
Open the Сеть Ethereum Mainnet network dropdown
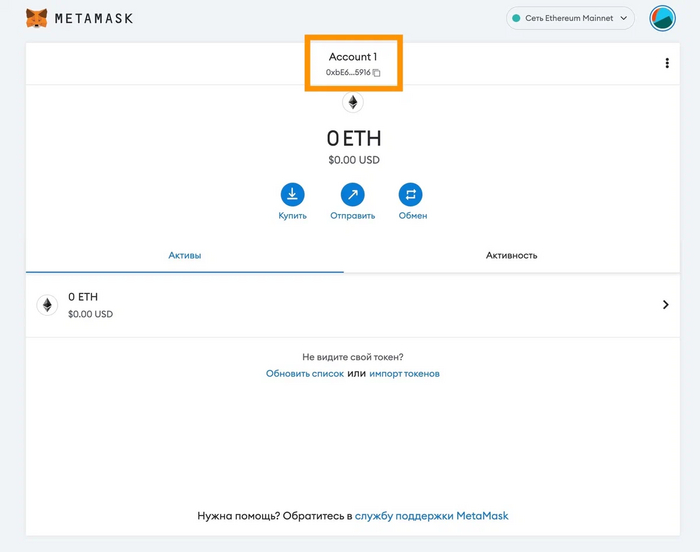pyautogui.click(x=570, y=18)
